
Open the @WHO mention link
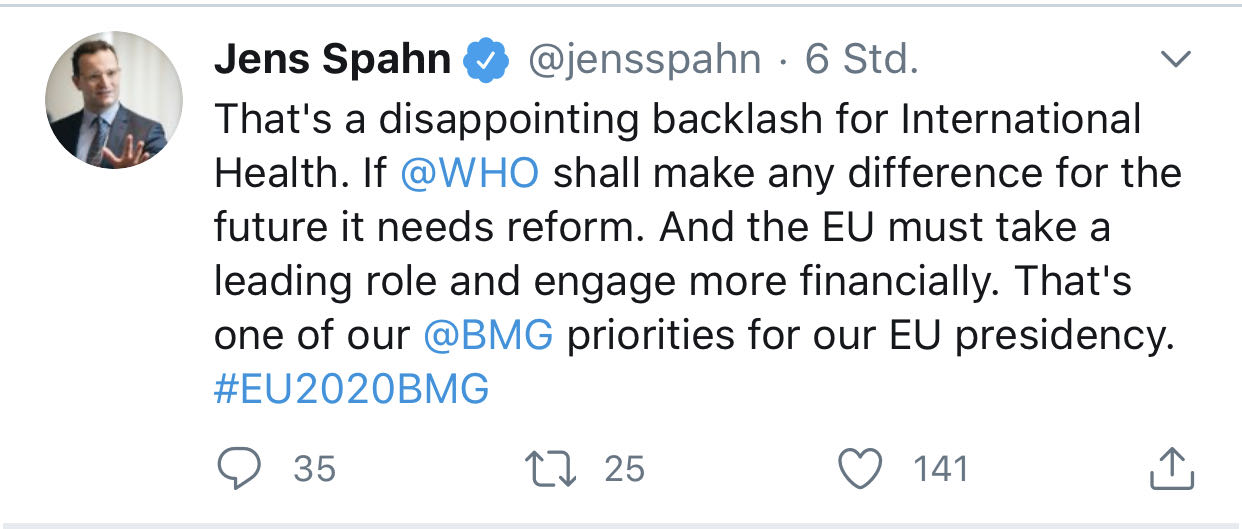tap(469, 173)
